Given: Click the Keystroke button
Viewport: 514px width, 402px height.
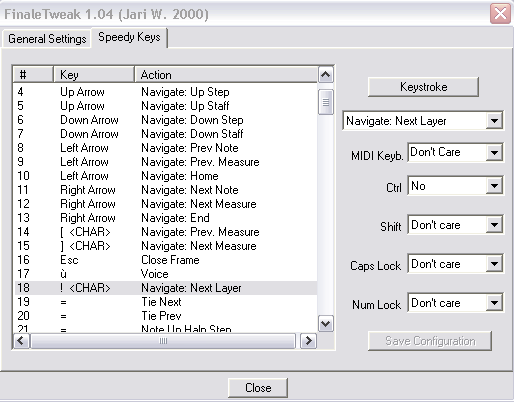Looking at the screenshot, I should pyautogui.click(x=423, y=87).
